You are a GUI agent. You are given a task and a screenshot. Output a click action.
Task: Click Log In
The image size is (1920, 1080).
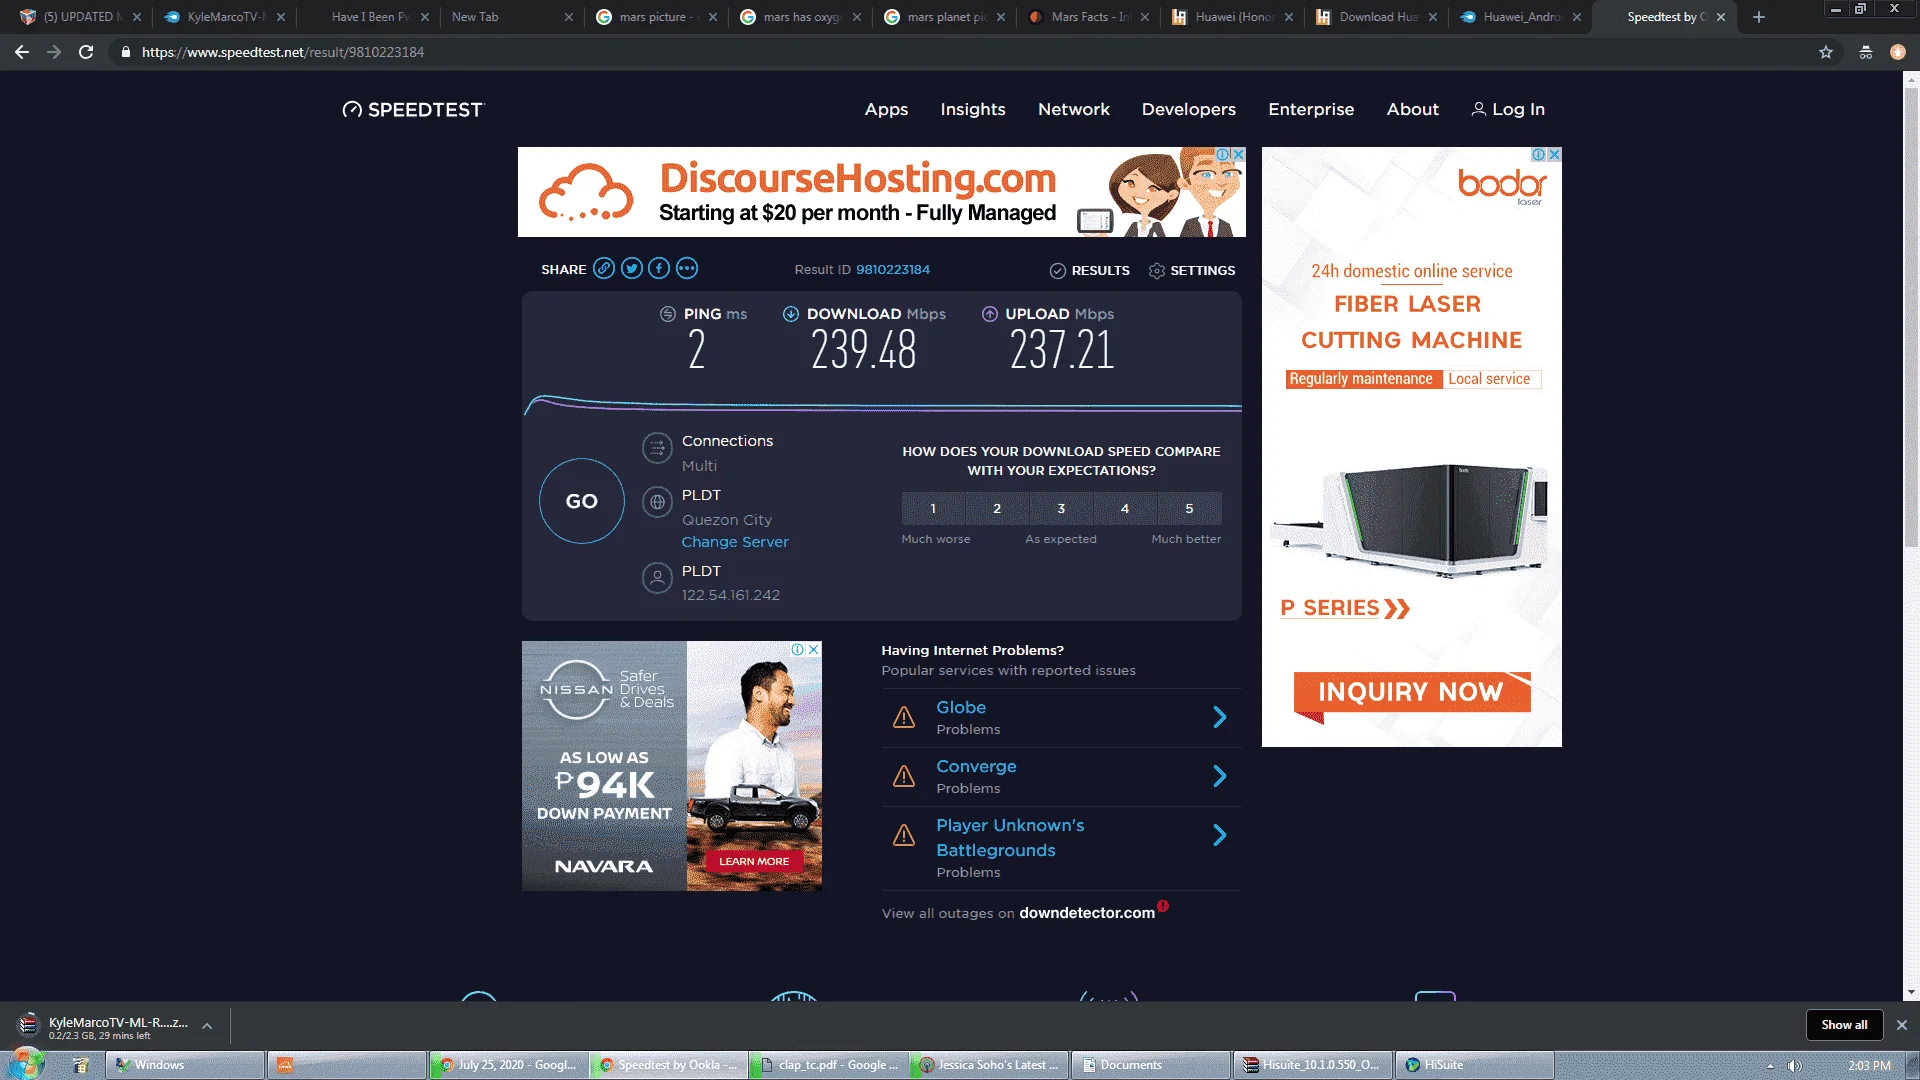click(x=1508, y=110)
